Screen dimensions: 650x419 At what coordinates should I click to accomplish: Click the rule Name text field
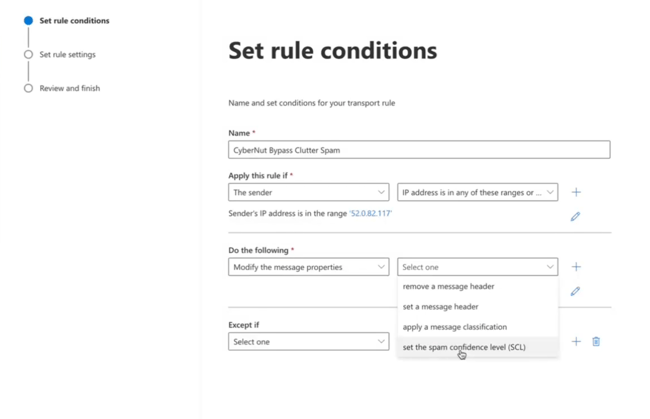tap(419, 150)
